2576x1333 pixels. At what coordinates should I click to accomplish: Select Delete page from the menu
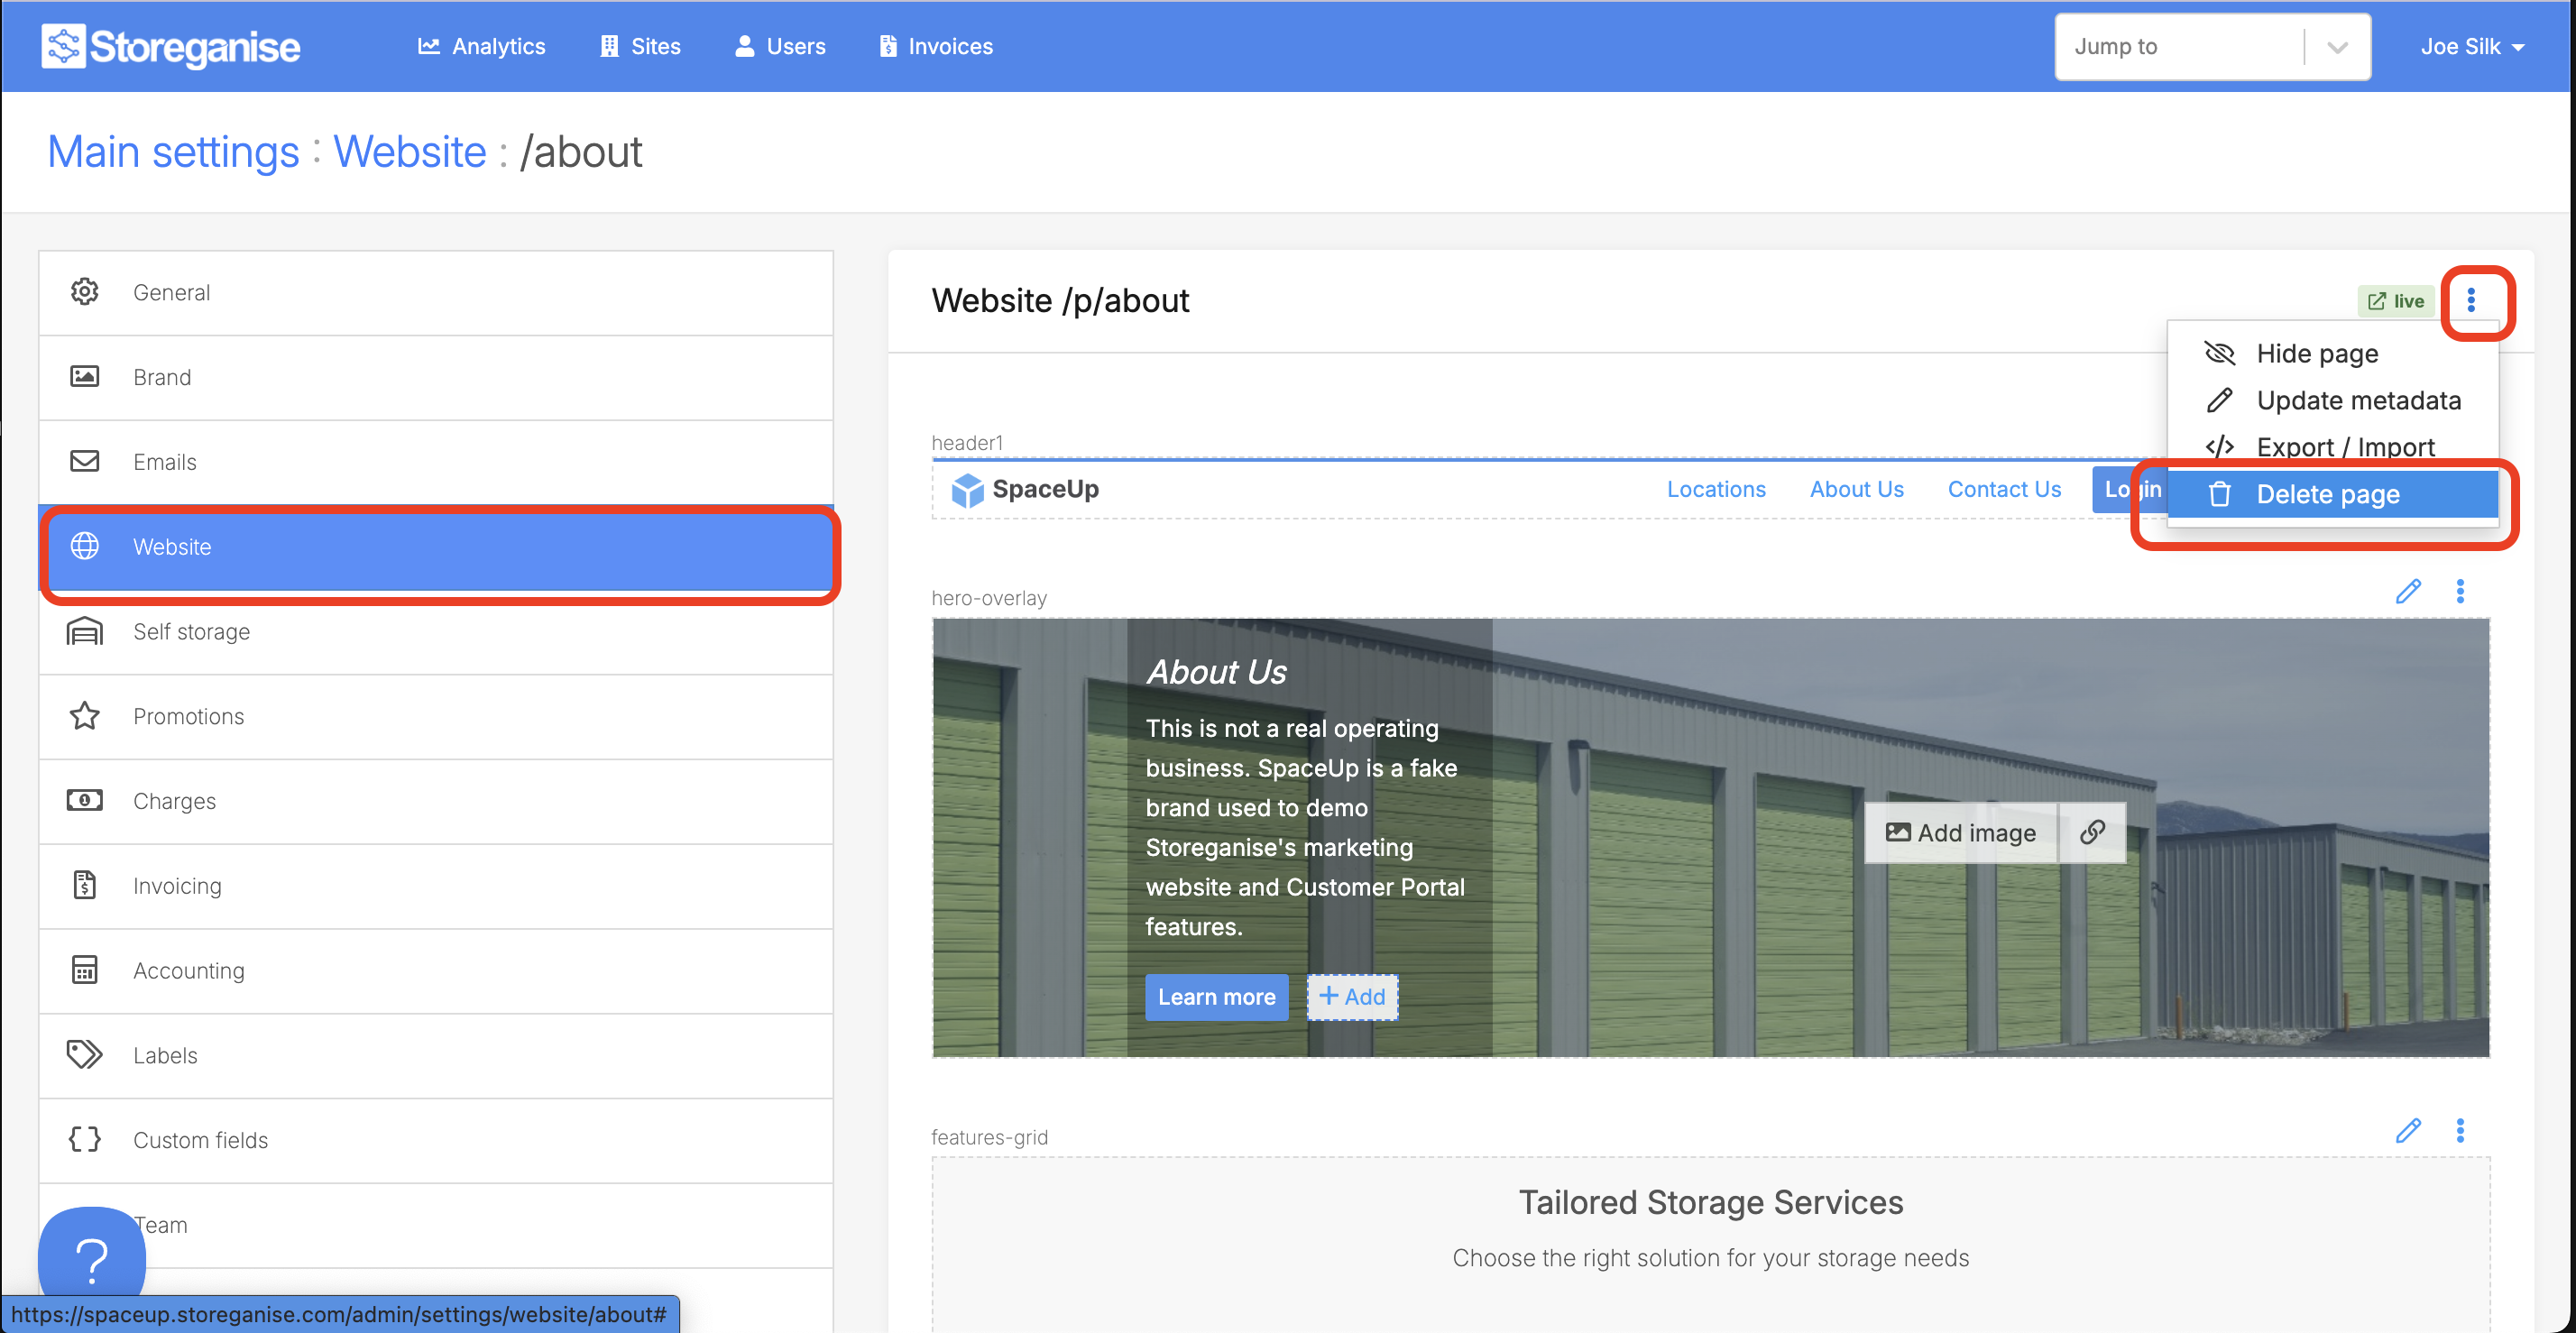tap(2327, 494)
